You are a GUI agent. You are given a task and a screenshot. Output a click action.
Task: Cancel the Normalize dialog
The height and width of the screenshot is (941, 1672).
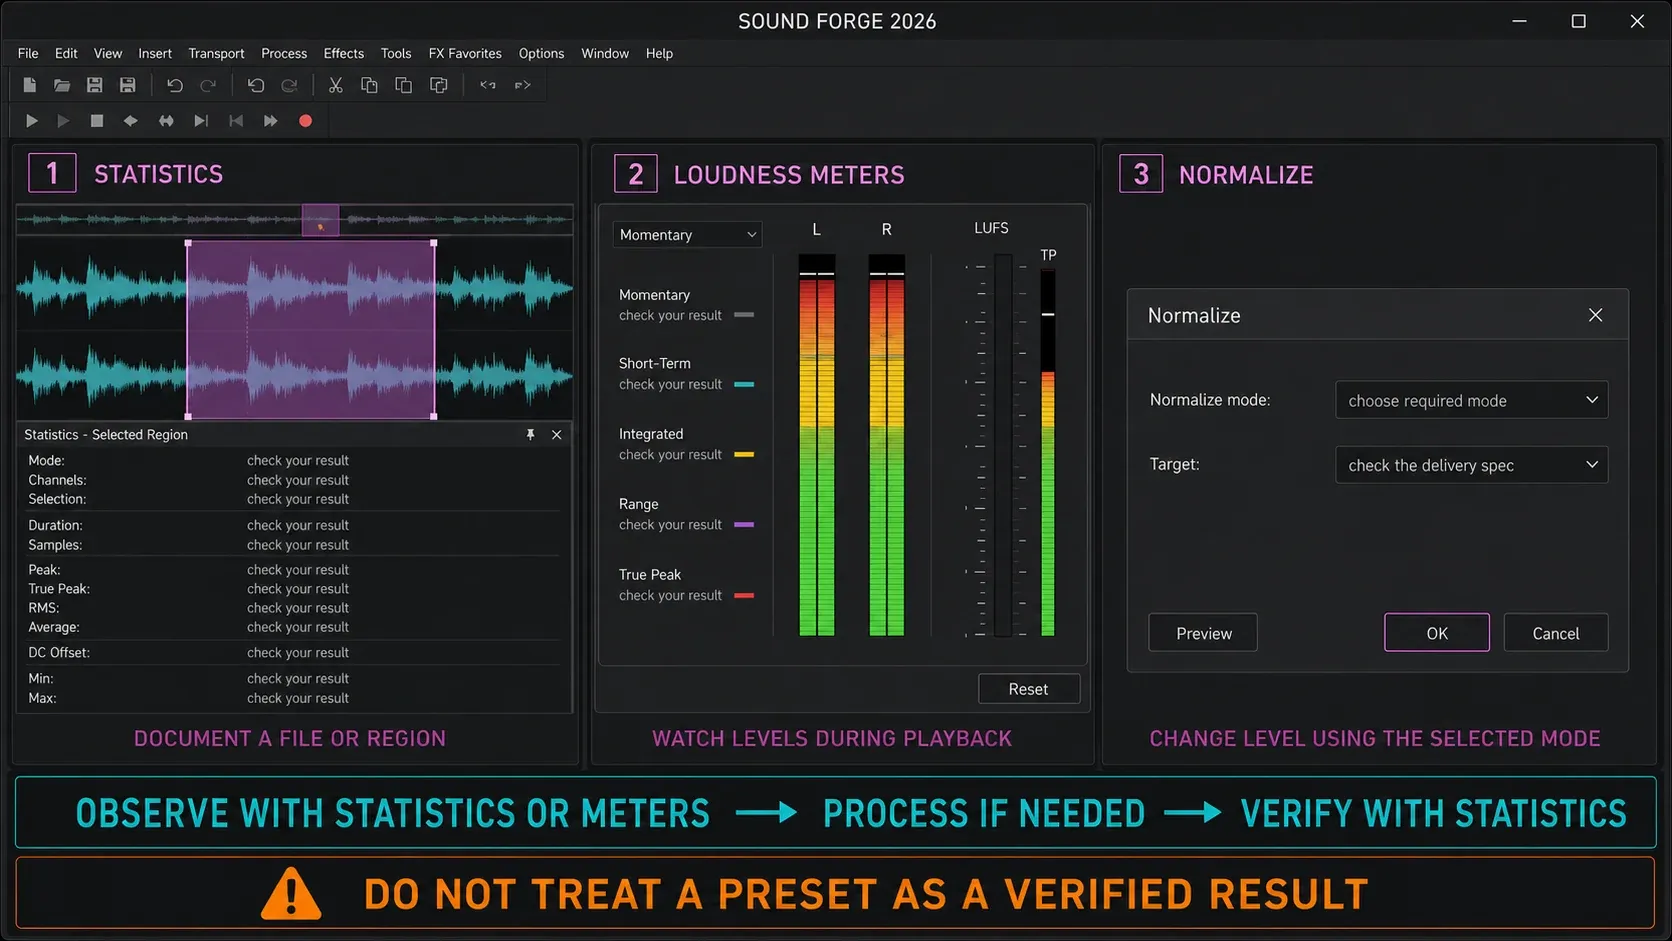coord(1556,633)
